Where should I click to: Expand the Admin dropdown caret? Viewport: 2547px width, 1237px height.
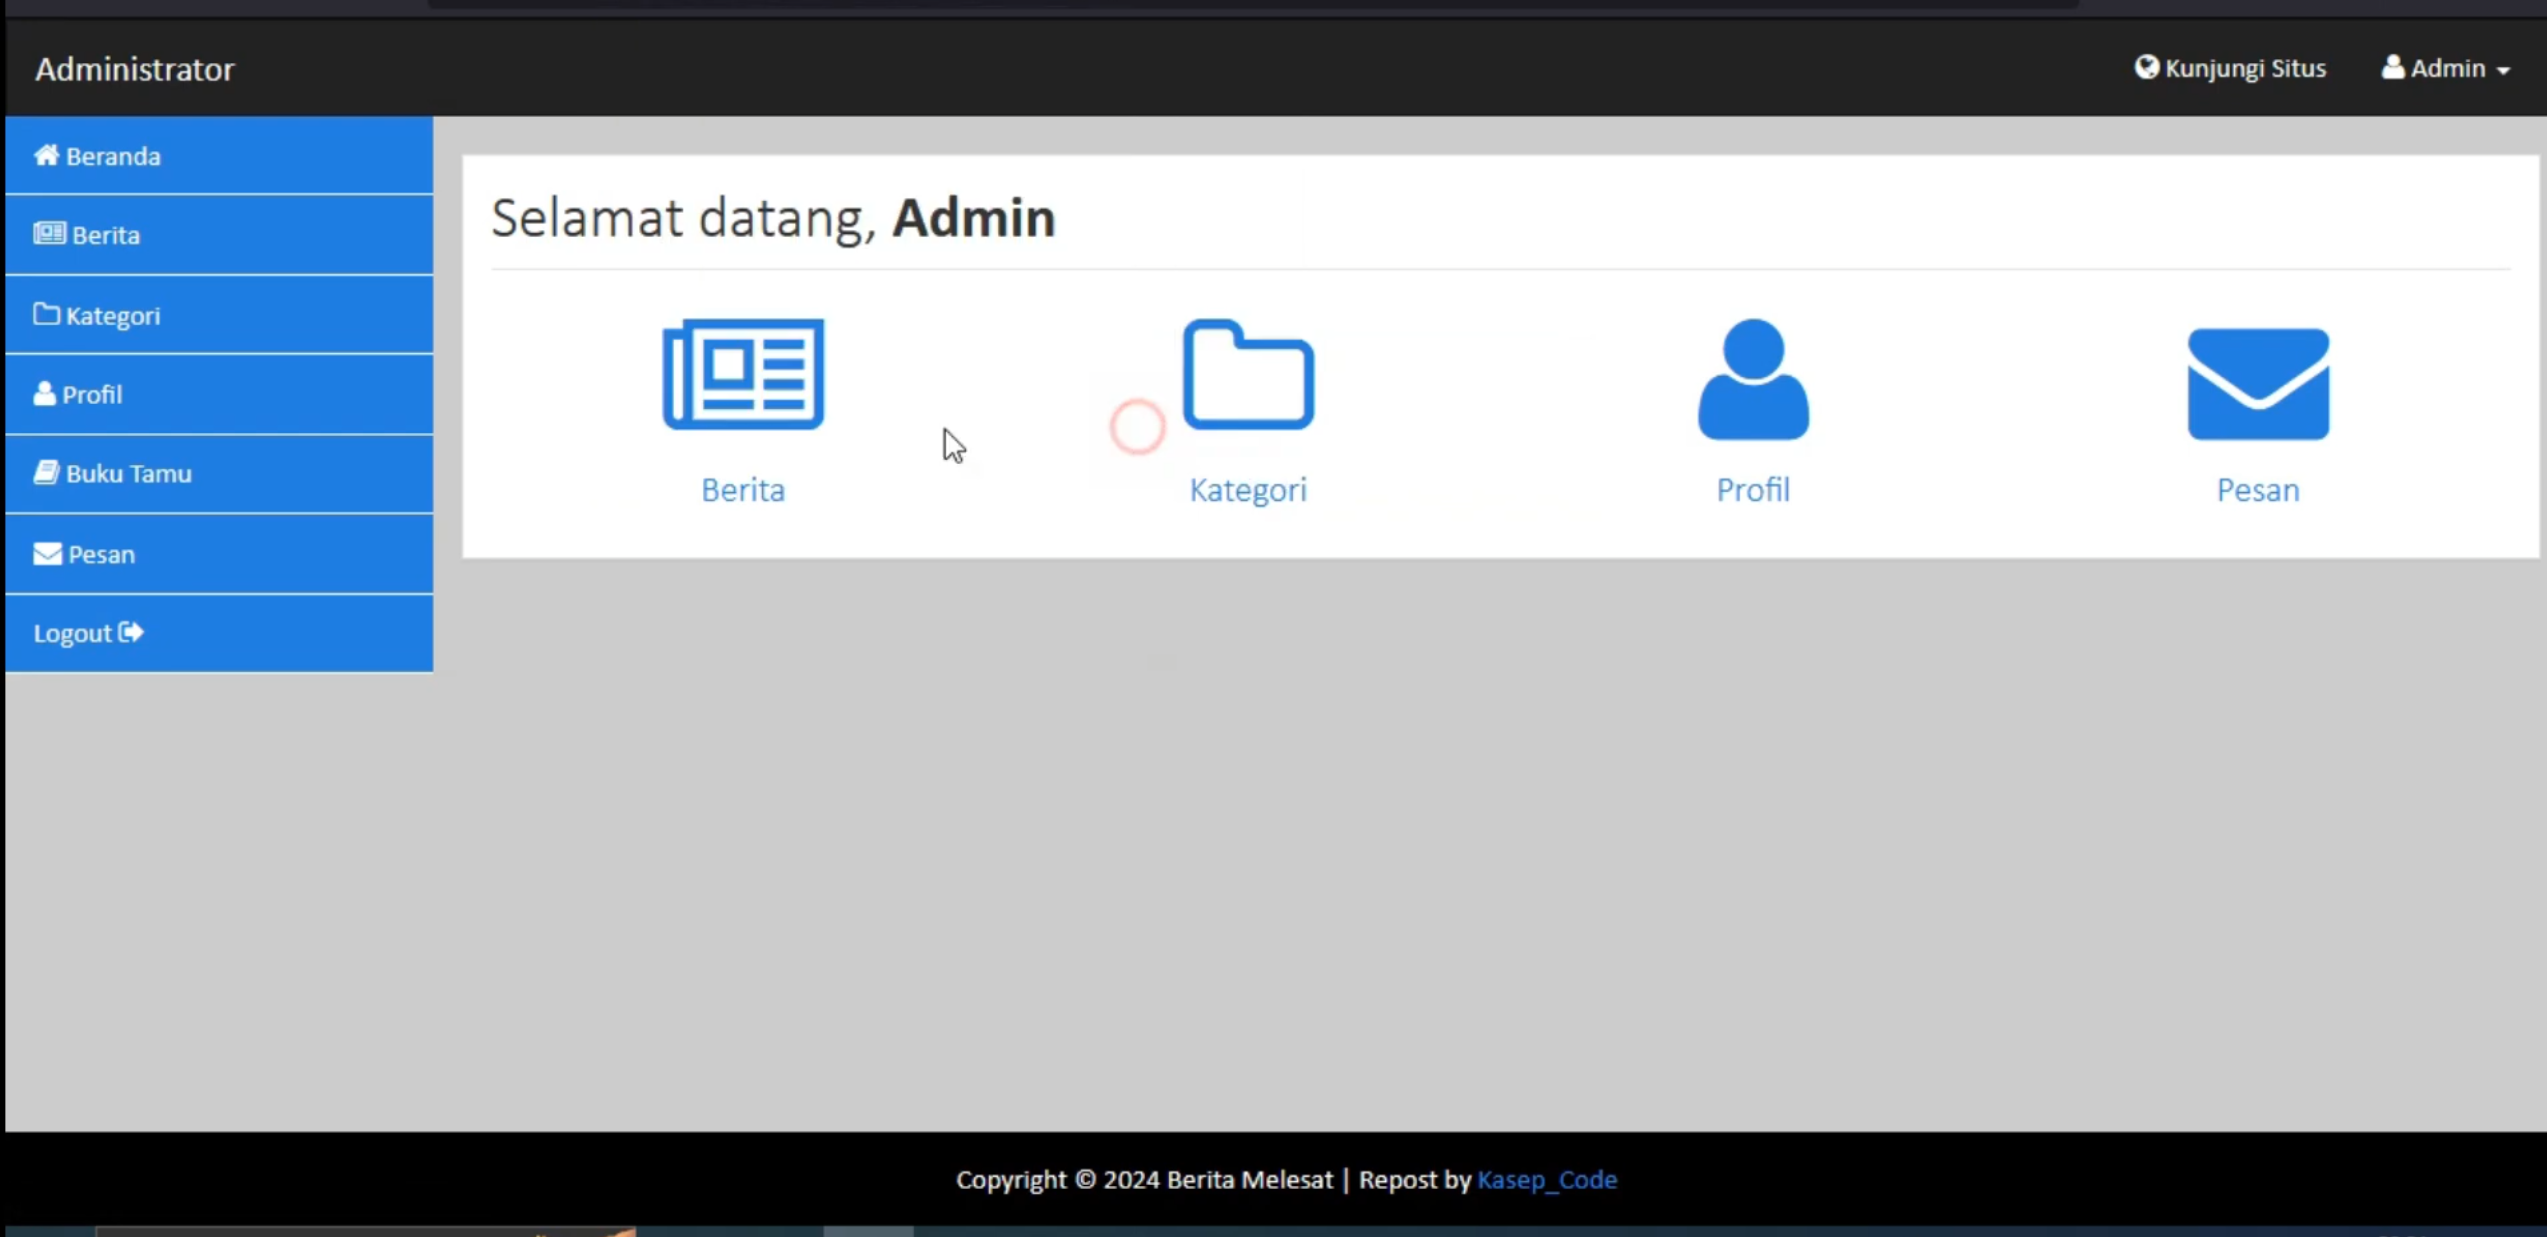[2503, 70]
